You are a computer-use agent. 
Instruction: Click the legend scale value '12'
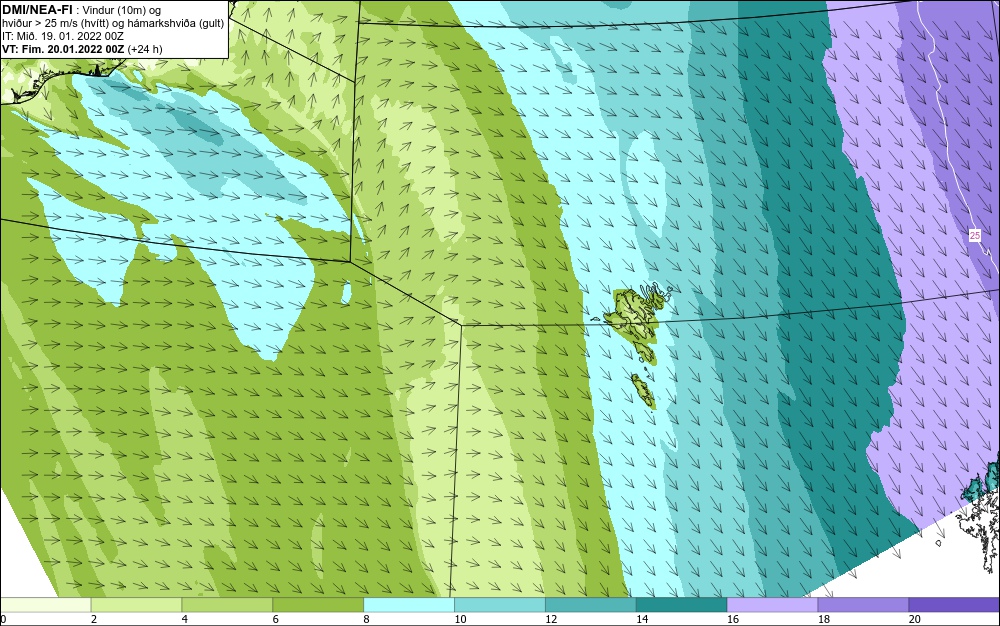[551, 619]
